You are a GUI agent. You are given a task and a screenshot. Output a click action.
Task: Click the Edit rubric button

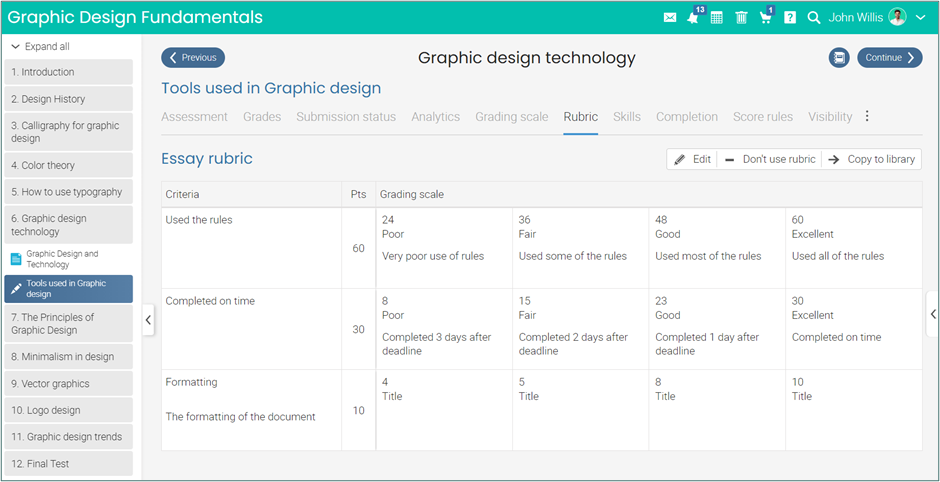tap(692, 159)
